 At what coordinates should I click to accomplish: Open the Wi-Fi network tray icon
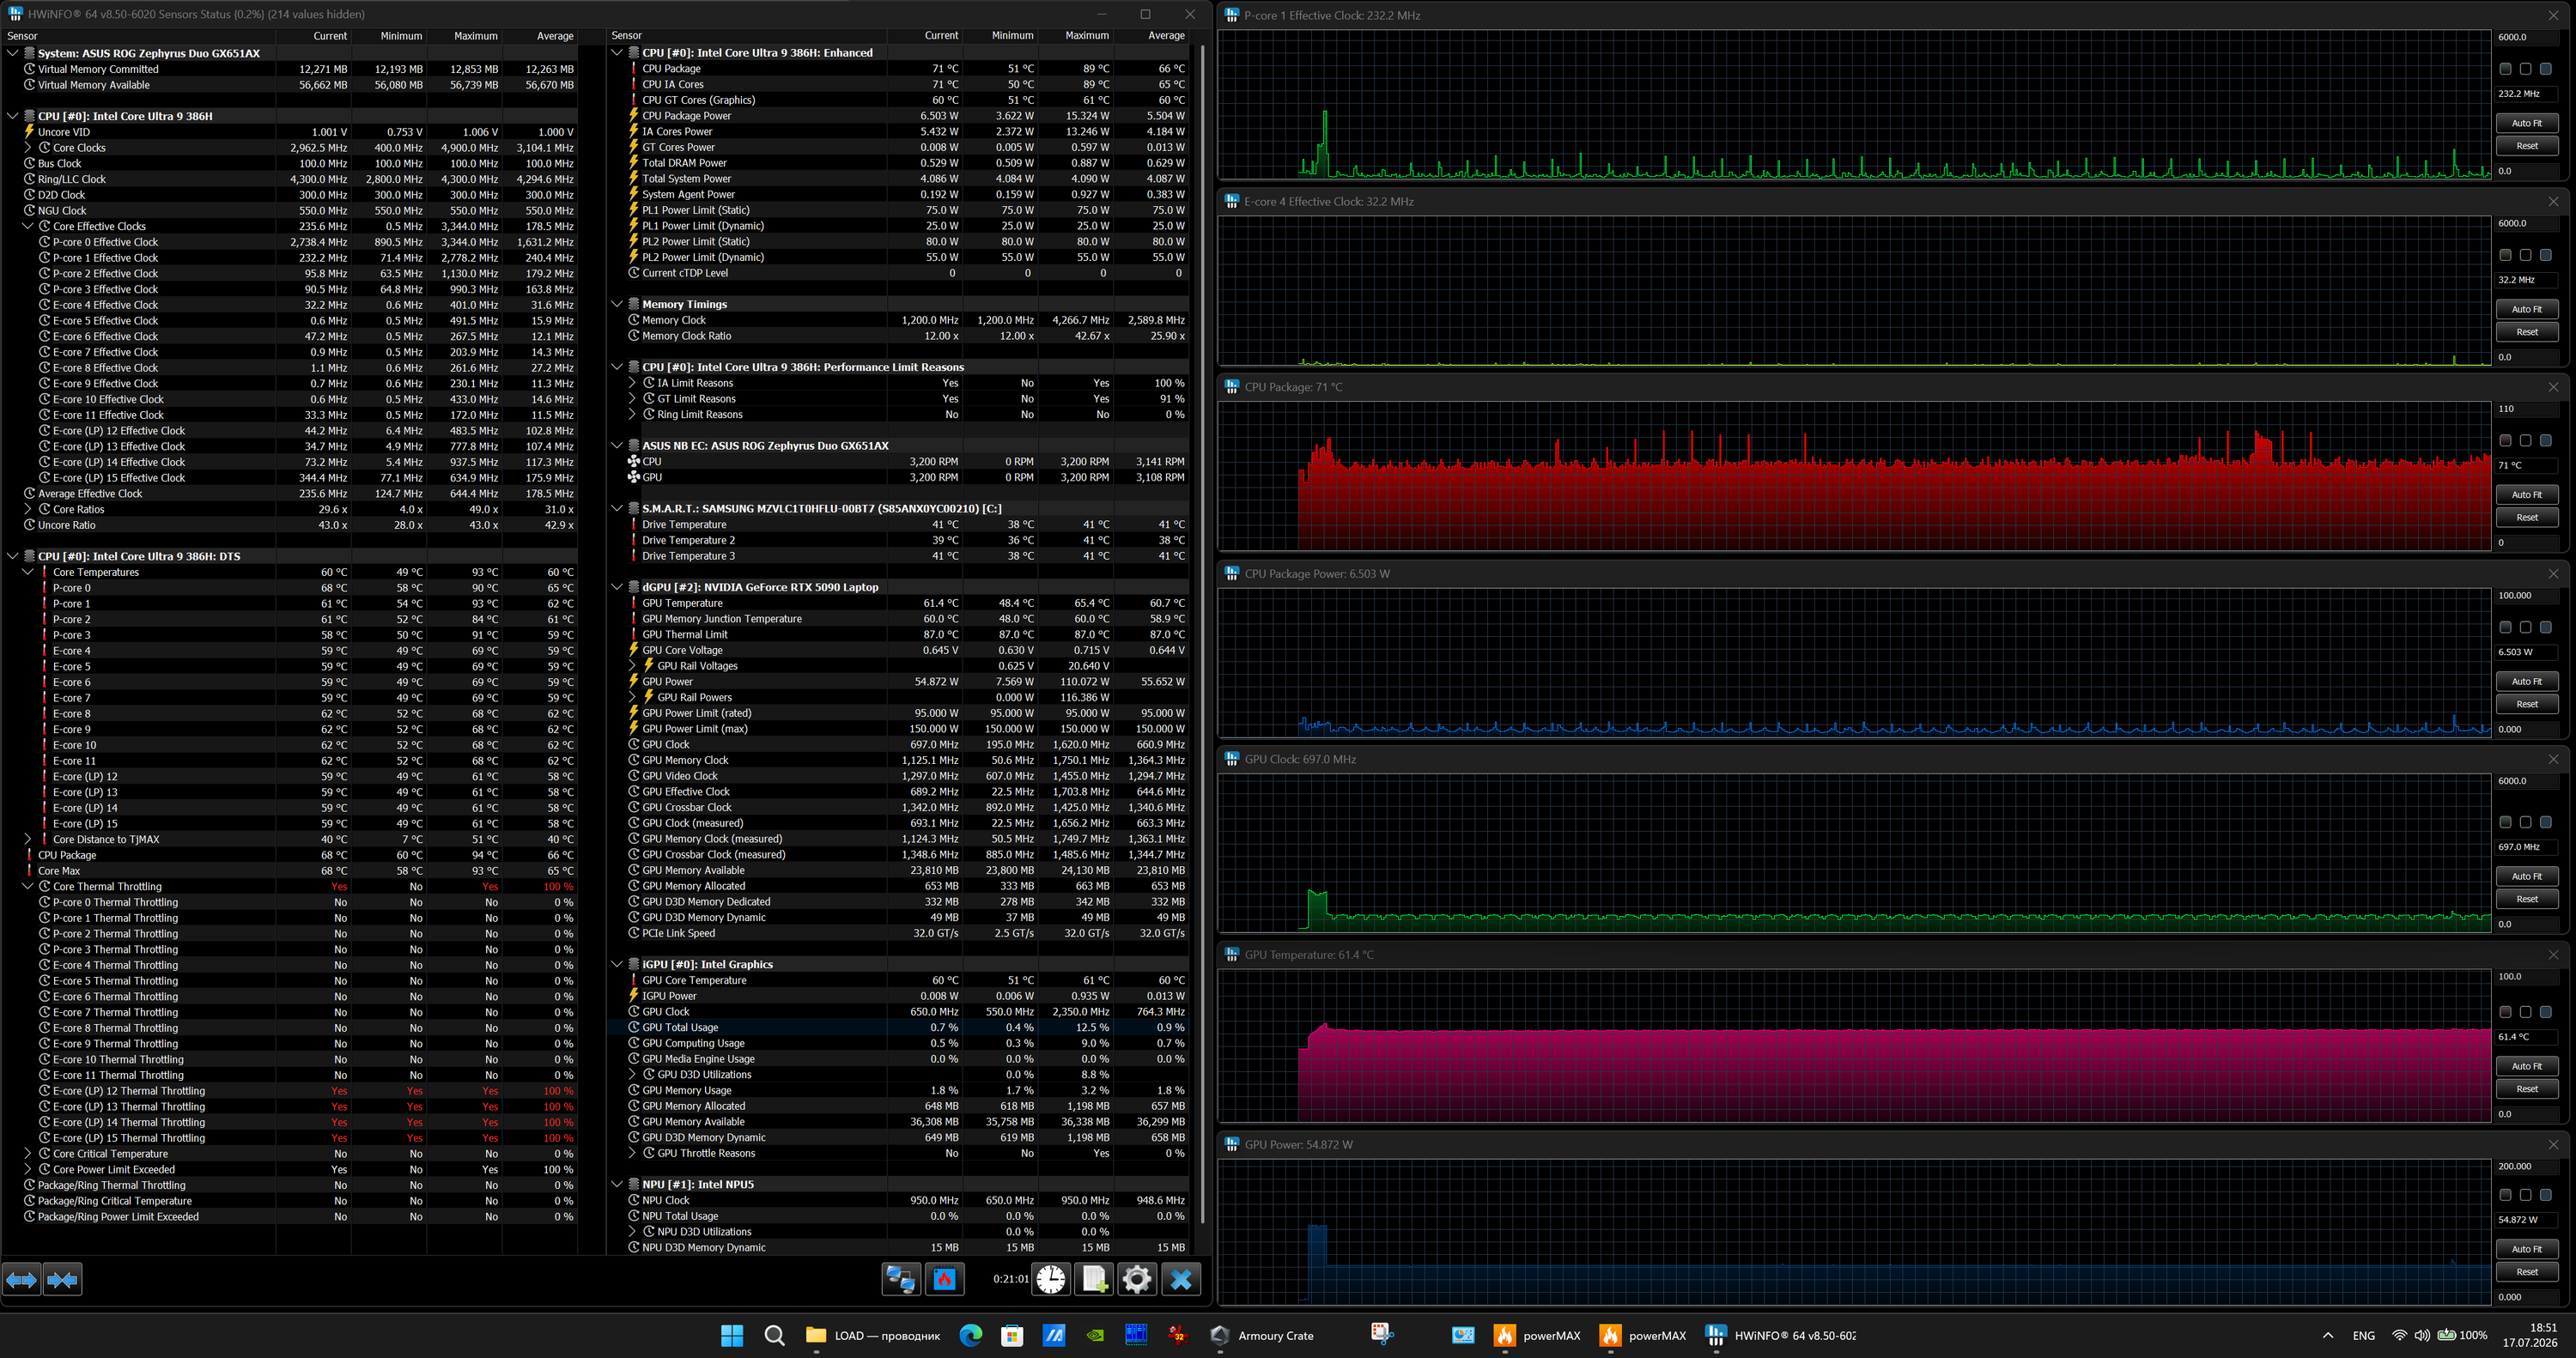2399,1335
